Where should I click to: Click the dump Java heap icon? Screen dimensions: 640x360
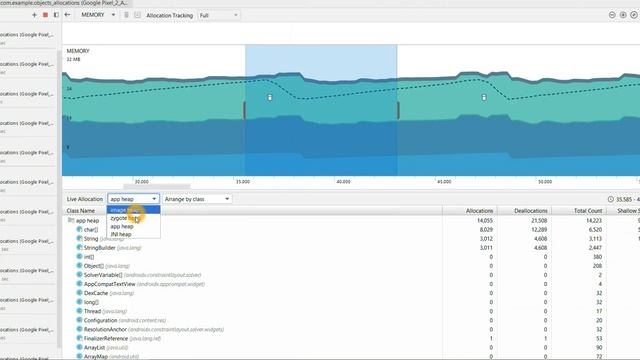click(x=137, y=15)
